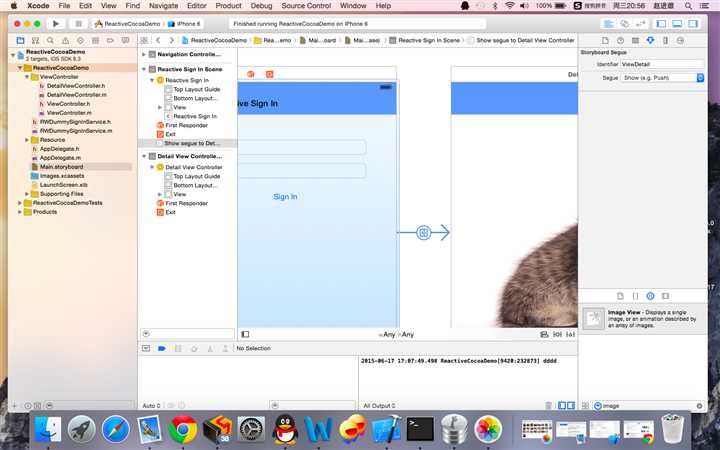The width and height of the screenshot is (720, 450).
Task: Show the File inspector
Action: [605, 40]
